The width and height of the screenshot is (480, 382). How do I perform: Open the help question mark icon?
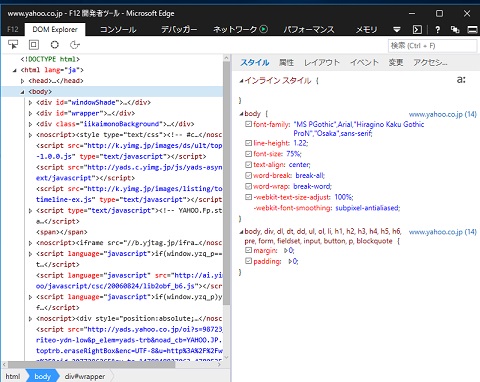438,30
